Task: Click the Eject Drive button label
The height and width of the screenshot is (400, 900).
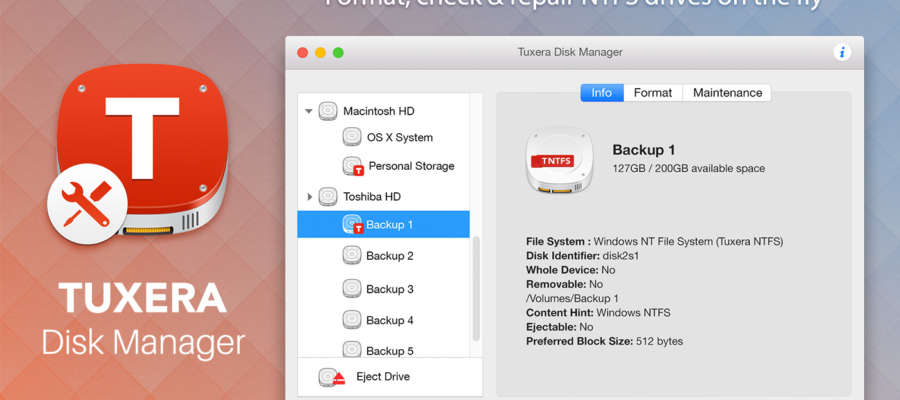Action: point(383,377)
